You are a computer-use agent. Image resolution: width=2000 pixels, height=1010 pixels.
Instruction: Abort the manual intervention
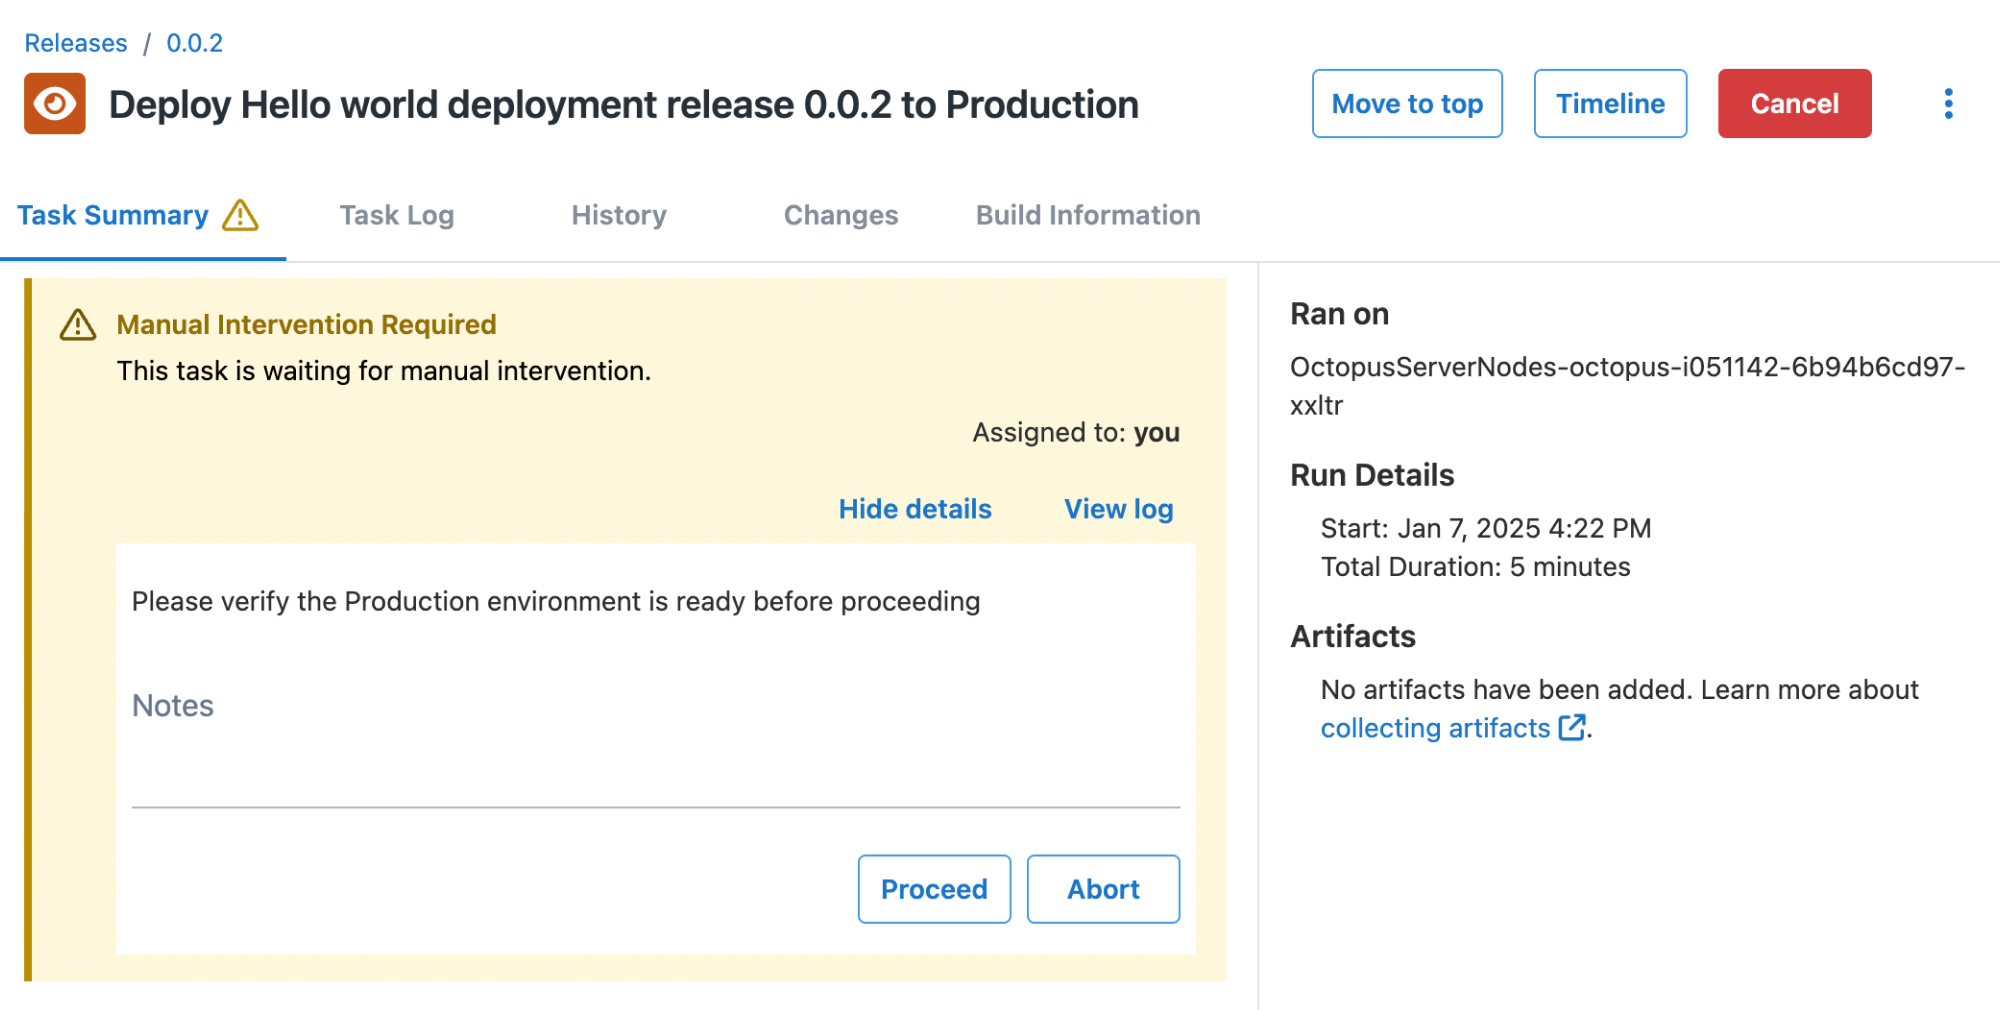point(1103,889)
